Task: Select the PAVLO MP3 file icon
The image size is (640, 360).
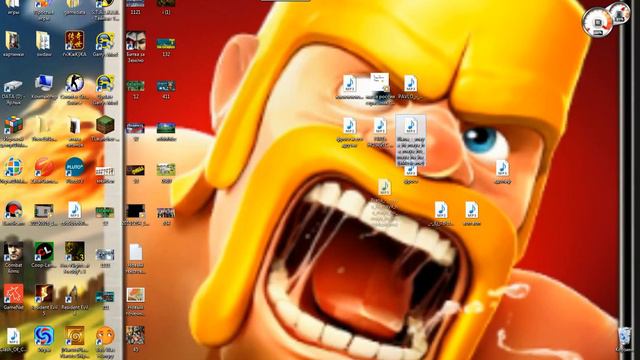Action: (411, 83)
